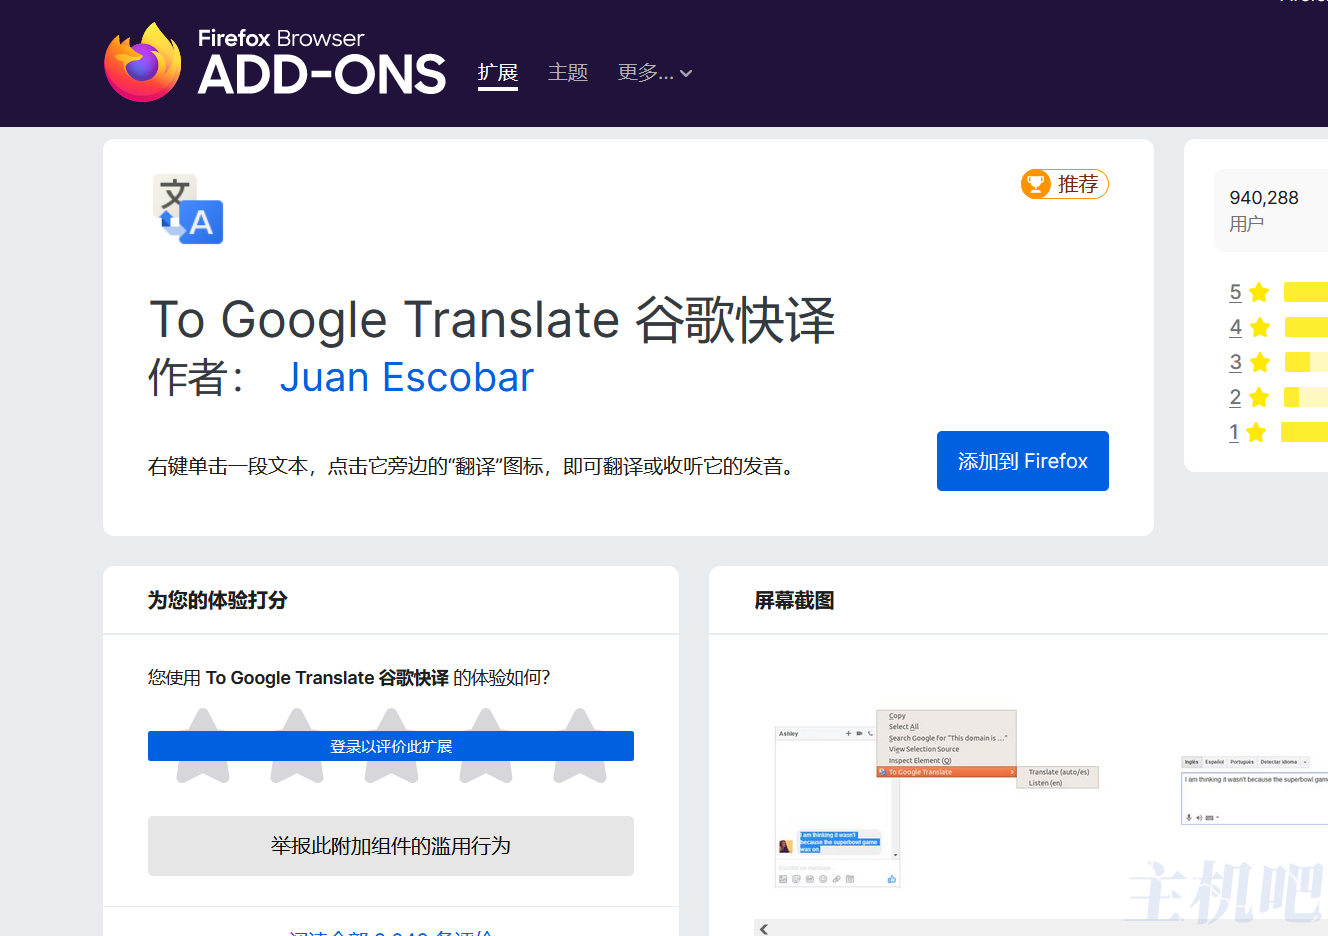1328x936 pixels.
Task: Click the yellow star beside rating 5
Action: (1259, 292)
